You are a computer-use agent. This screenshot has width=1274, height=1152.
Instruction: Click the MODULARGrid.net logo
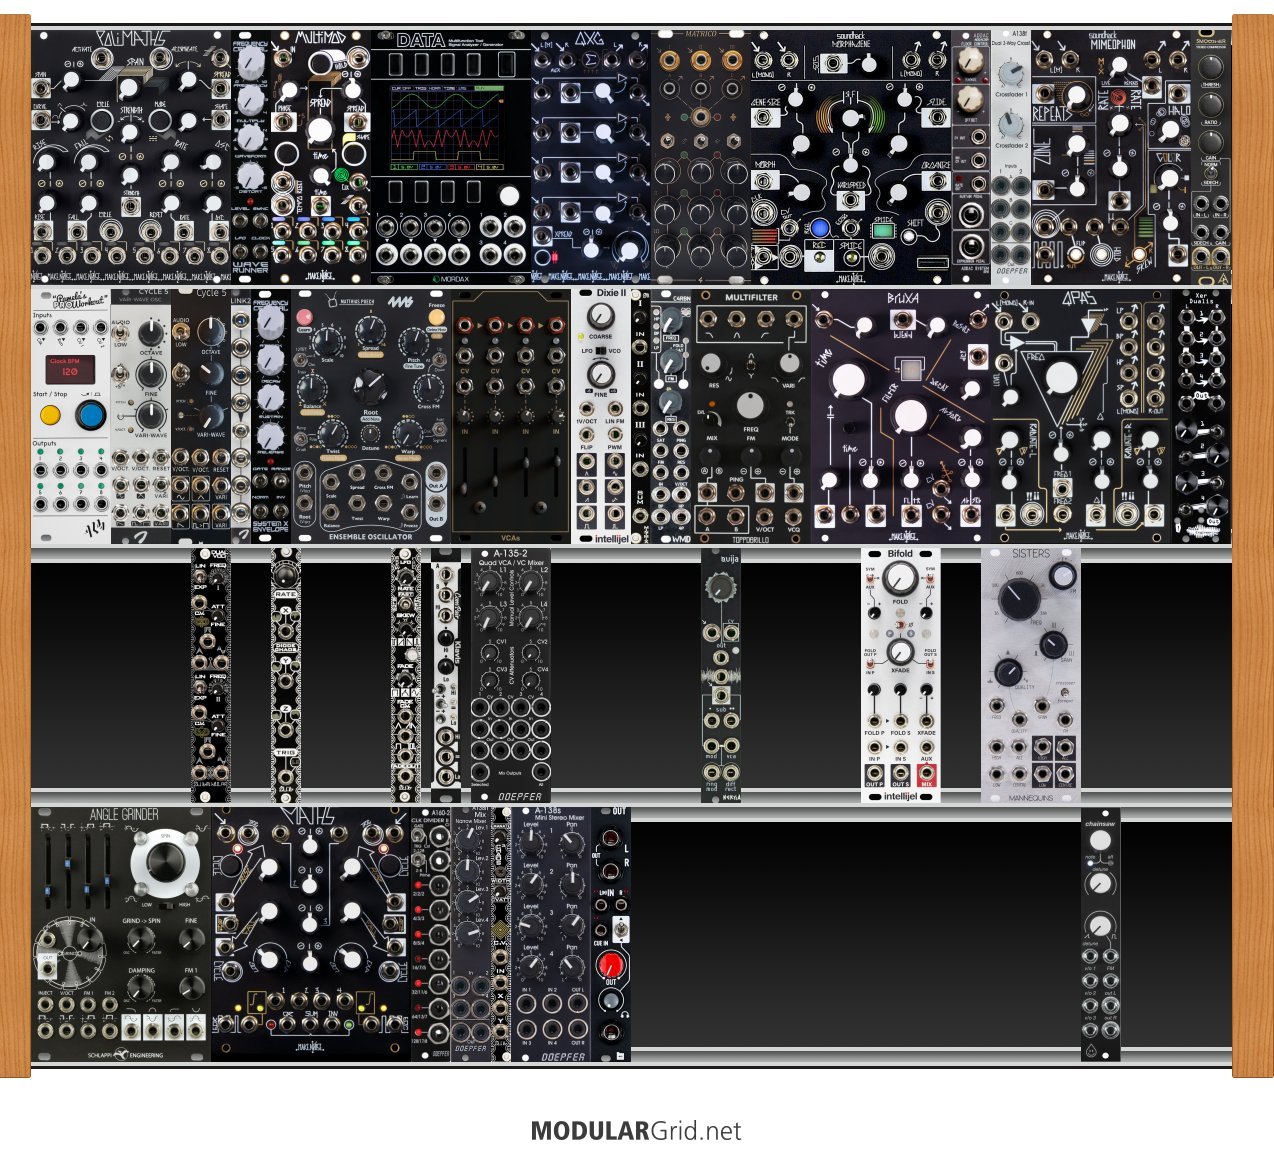pos(636,1131)
